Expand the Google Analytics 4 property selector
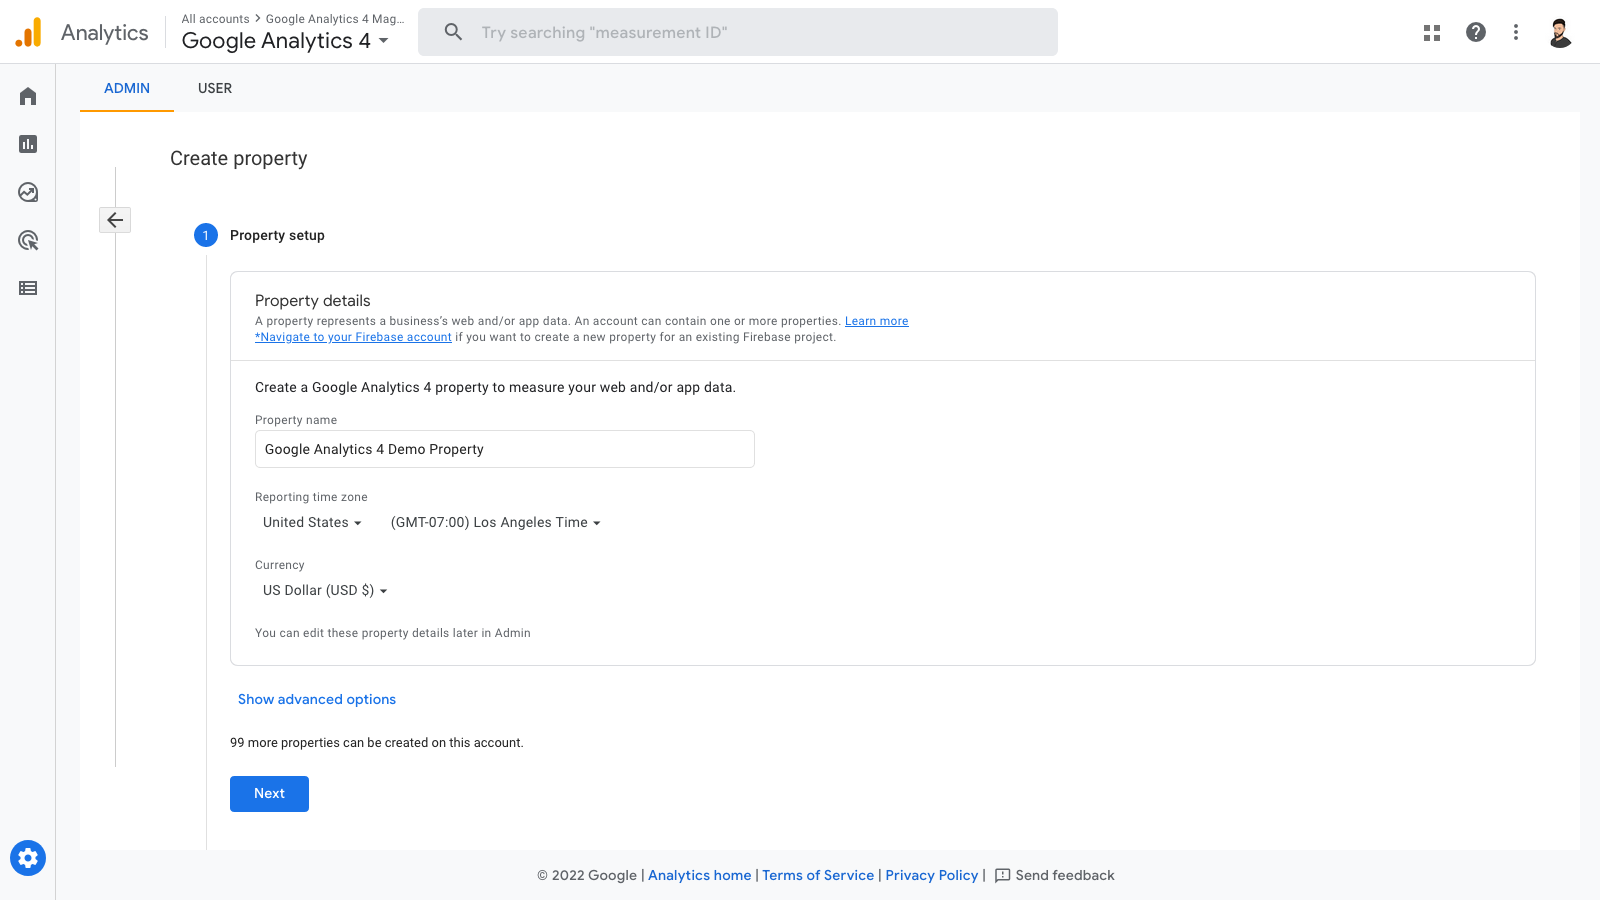 (x=285, y=41)
